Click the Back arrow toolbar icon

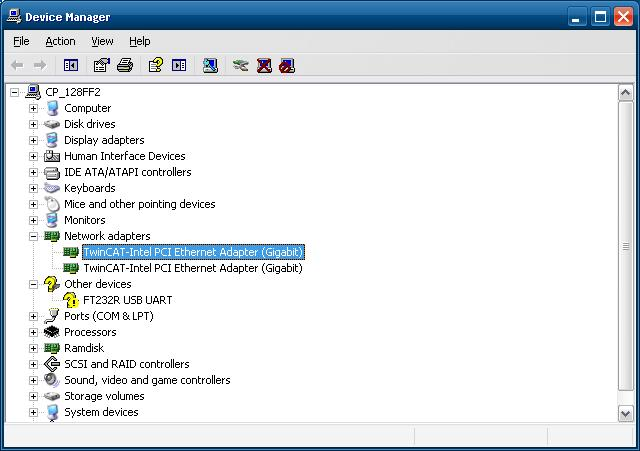(x=17, y=65)
